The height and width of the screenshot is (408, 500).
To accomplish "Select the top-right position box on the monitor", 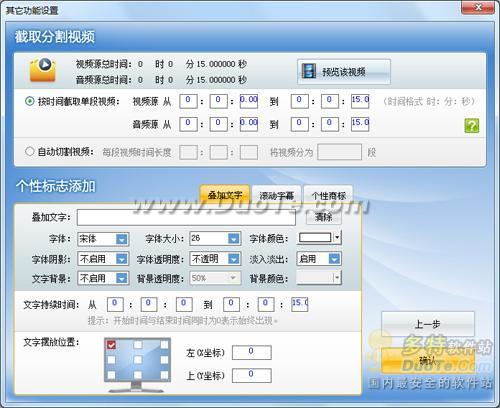I will coord(164,345).
